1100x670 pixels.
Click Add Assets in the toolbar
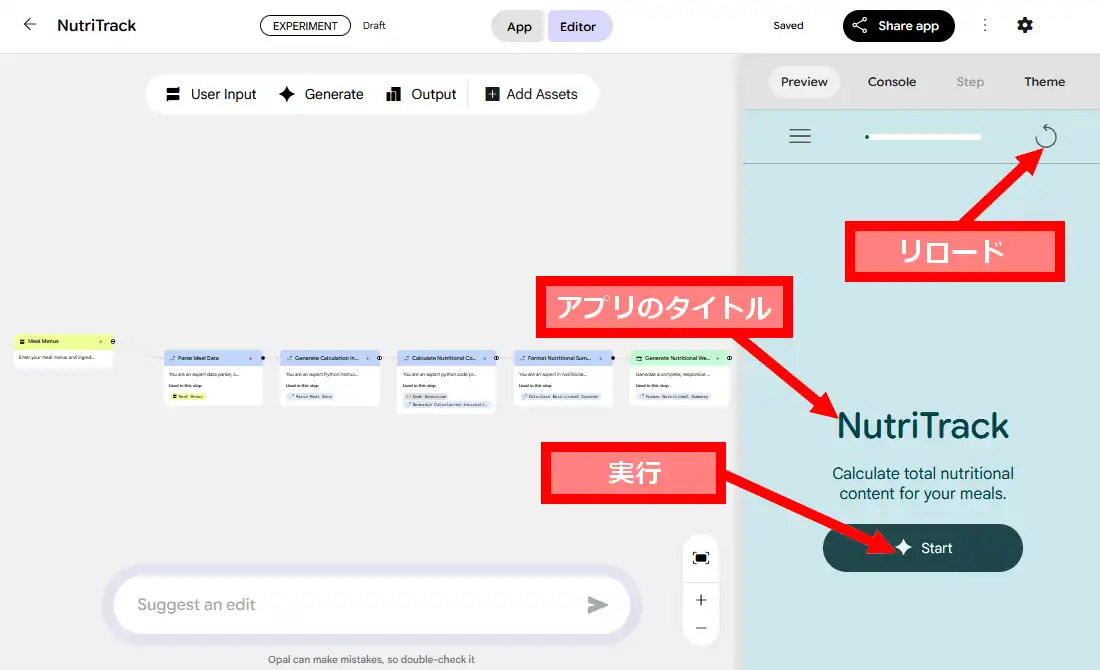tap(531, 94)
